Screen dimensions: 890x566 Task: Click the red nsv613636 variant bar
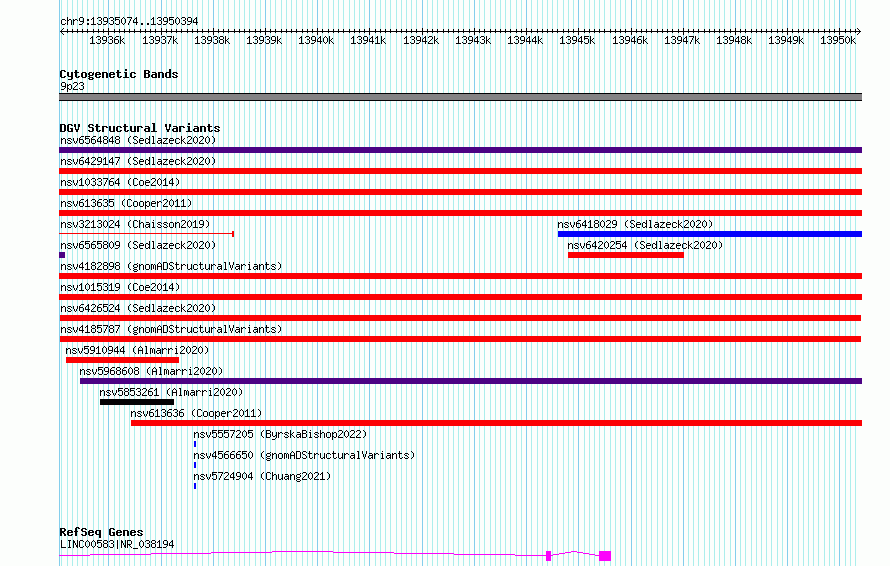tap(497, 423)
